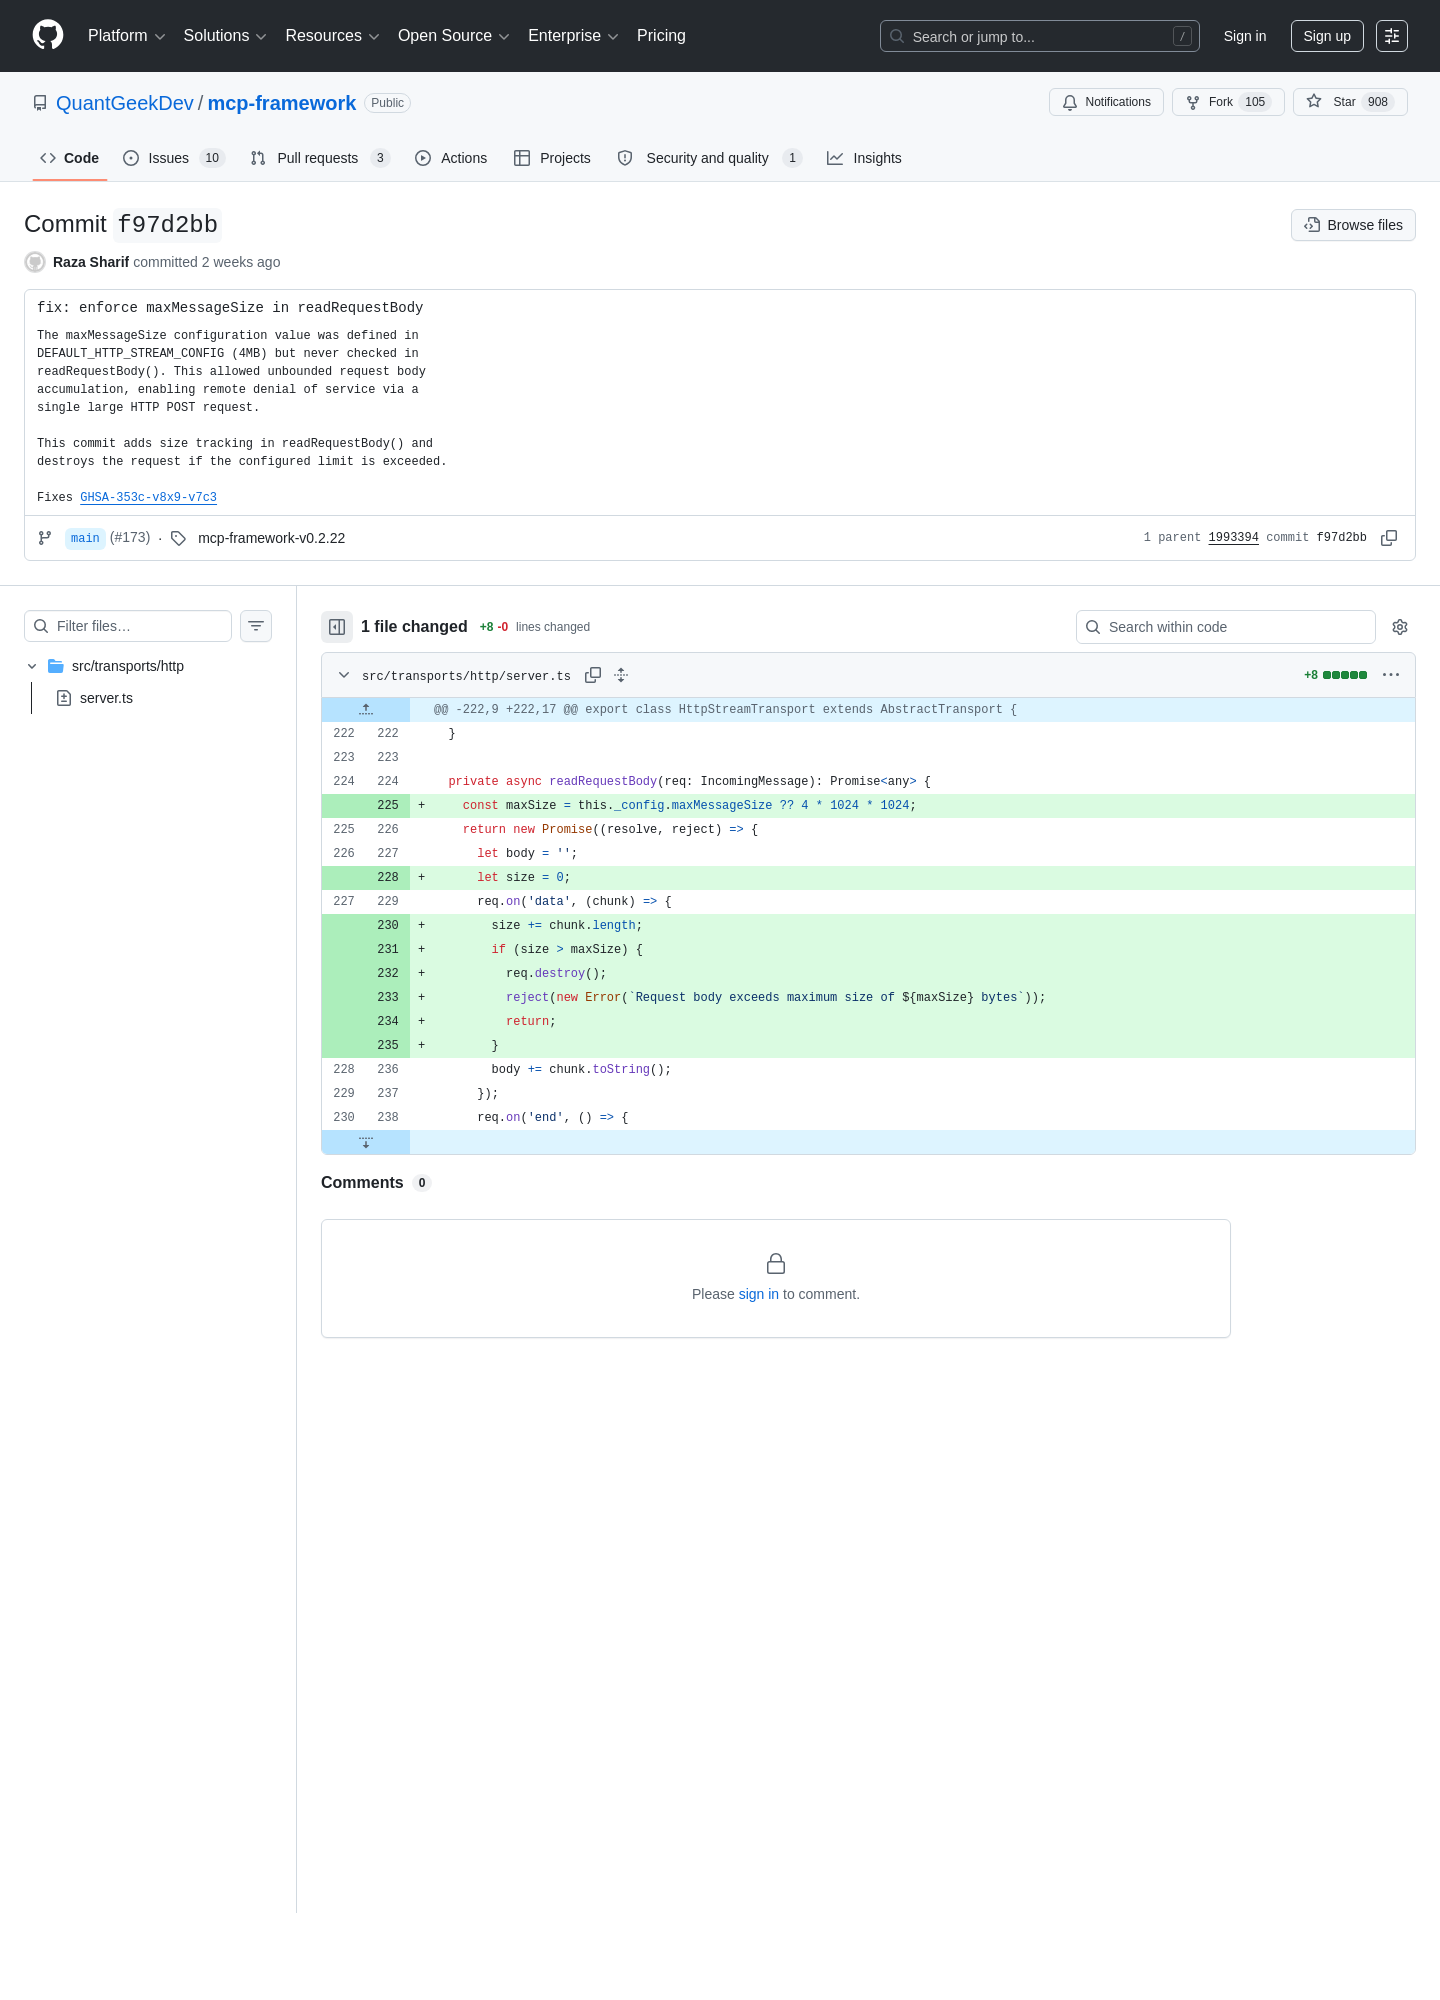
Task: Expand all lines in server.ts
Action: click(621, 675)
